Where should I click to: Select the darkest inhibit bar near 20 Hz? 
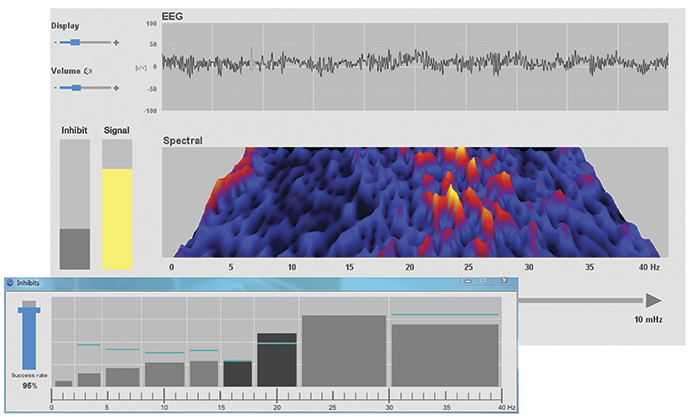[277, 360]
